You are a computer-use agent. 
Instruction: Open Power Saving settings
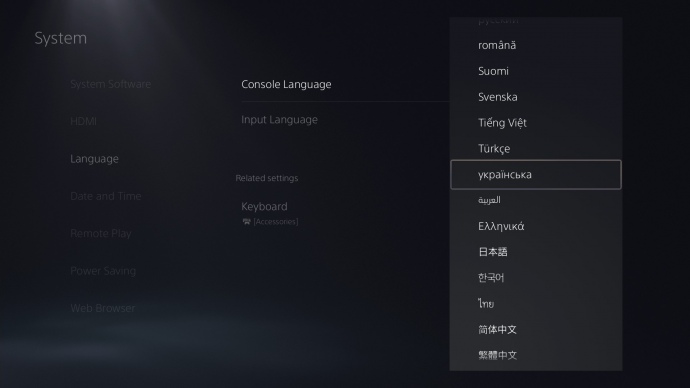pyautogui.click(x=103, y=271)
